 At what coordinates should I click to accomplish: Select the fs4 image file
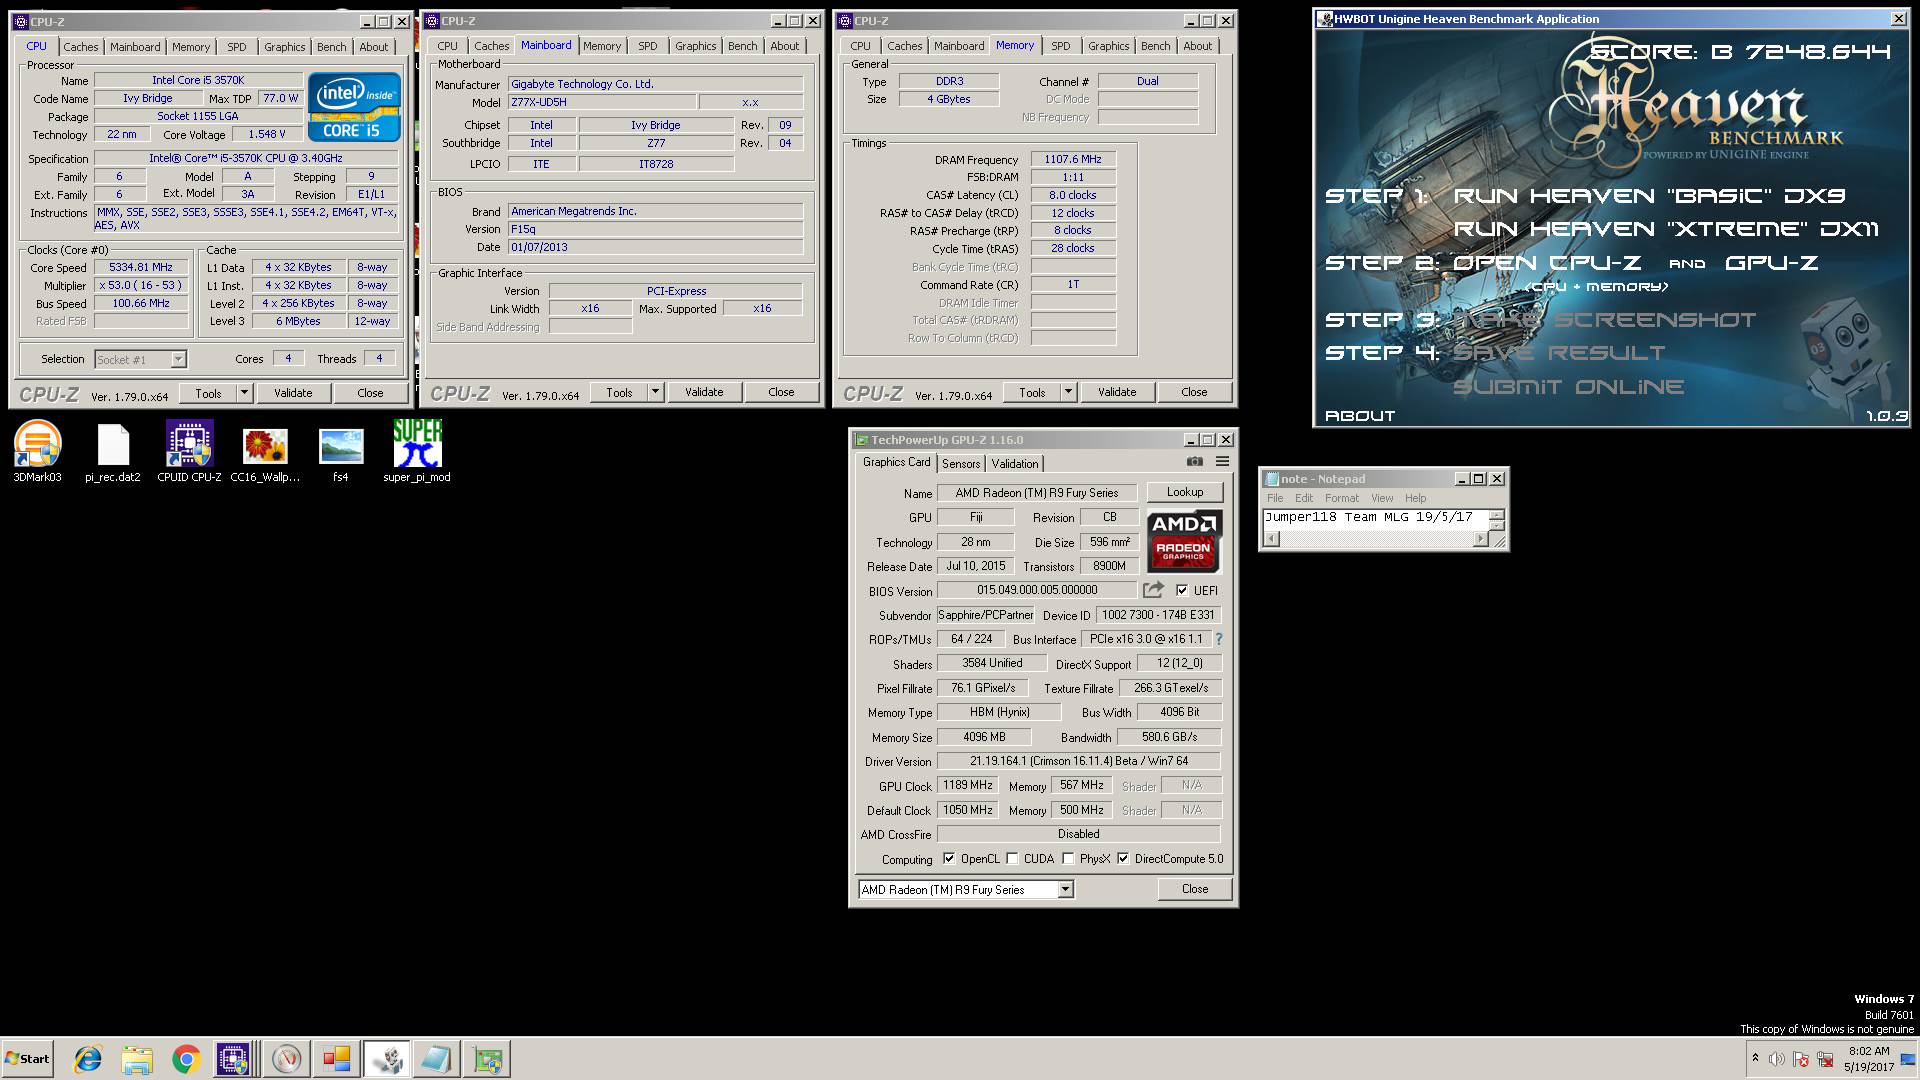click(341, 452)
